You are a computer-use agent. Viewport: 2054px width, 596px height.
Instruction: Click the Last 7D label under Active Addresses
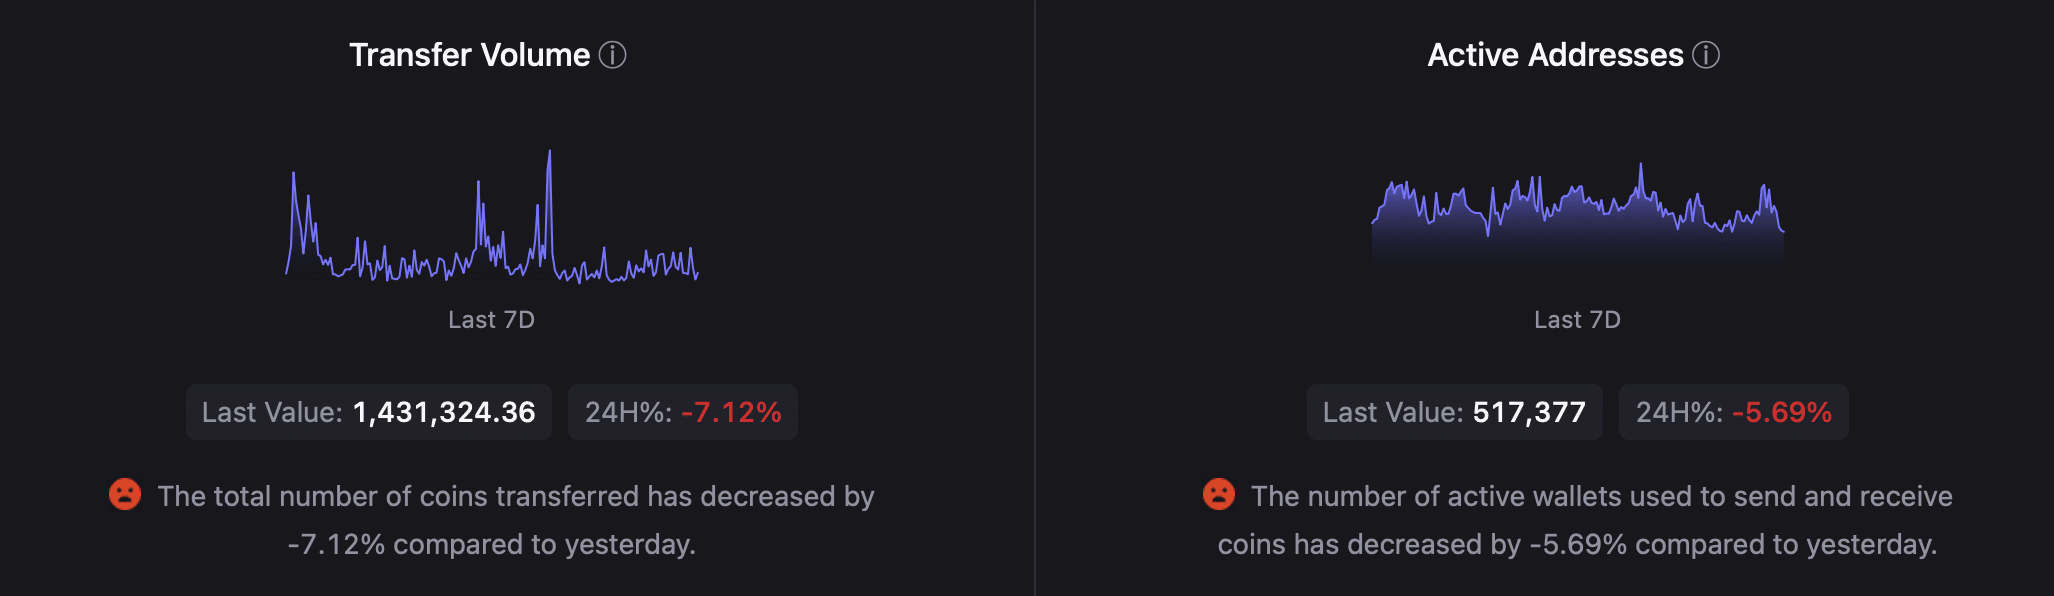pos(1578,320)
